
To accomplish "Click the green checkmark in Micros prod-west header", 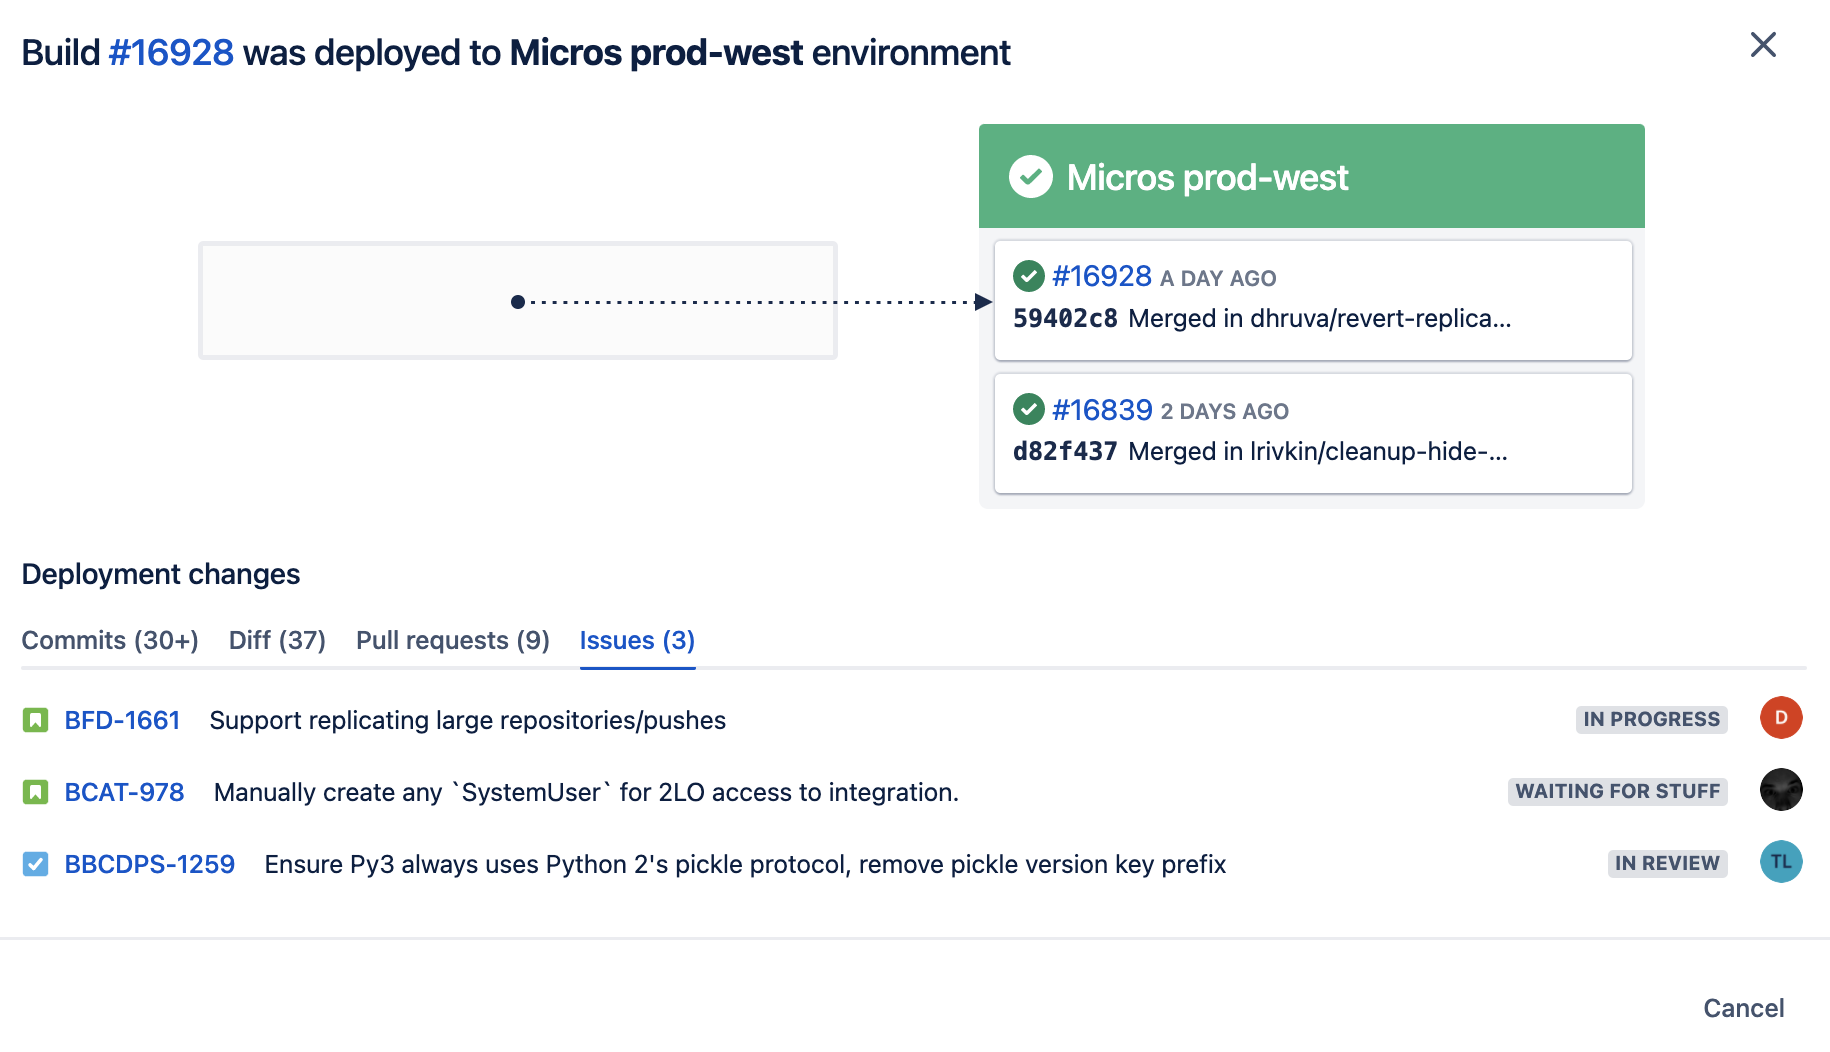I will tap(1030, 177).
